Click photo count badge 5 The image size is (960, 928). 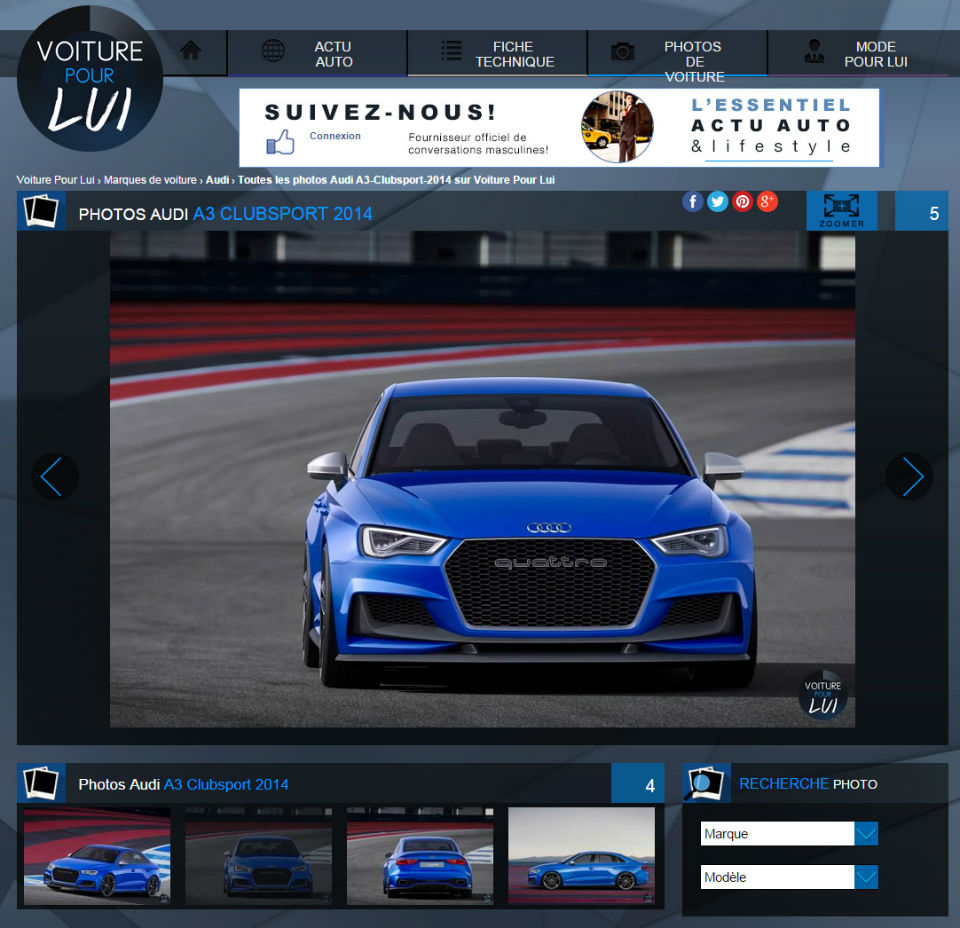921,211
